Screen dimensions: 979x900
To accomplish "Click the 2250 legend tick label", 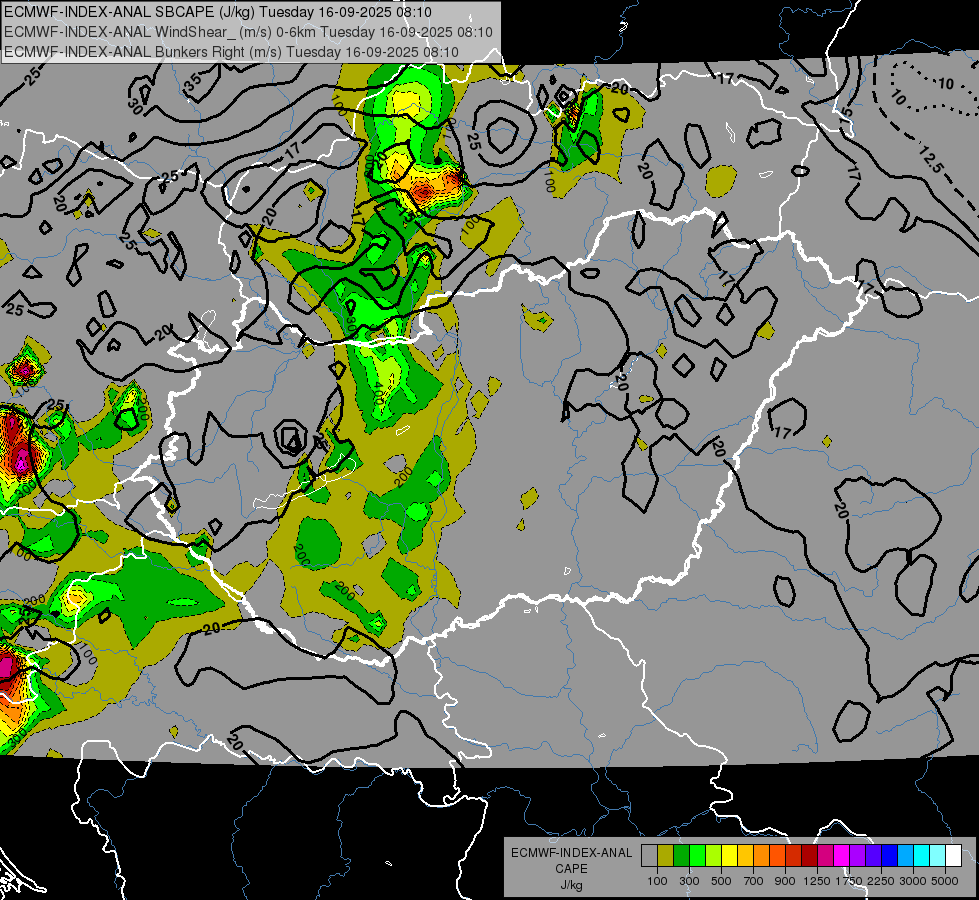I will pyautogui.click(x=882, y=881).
